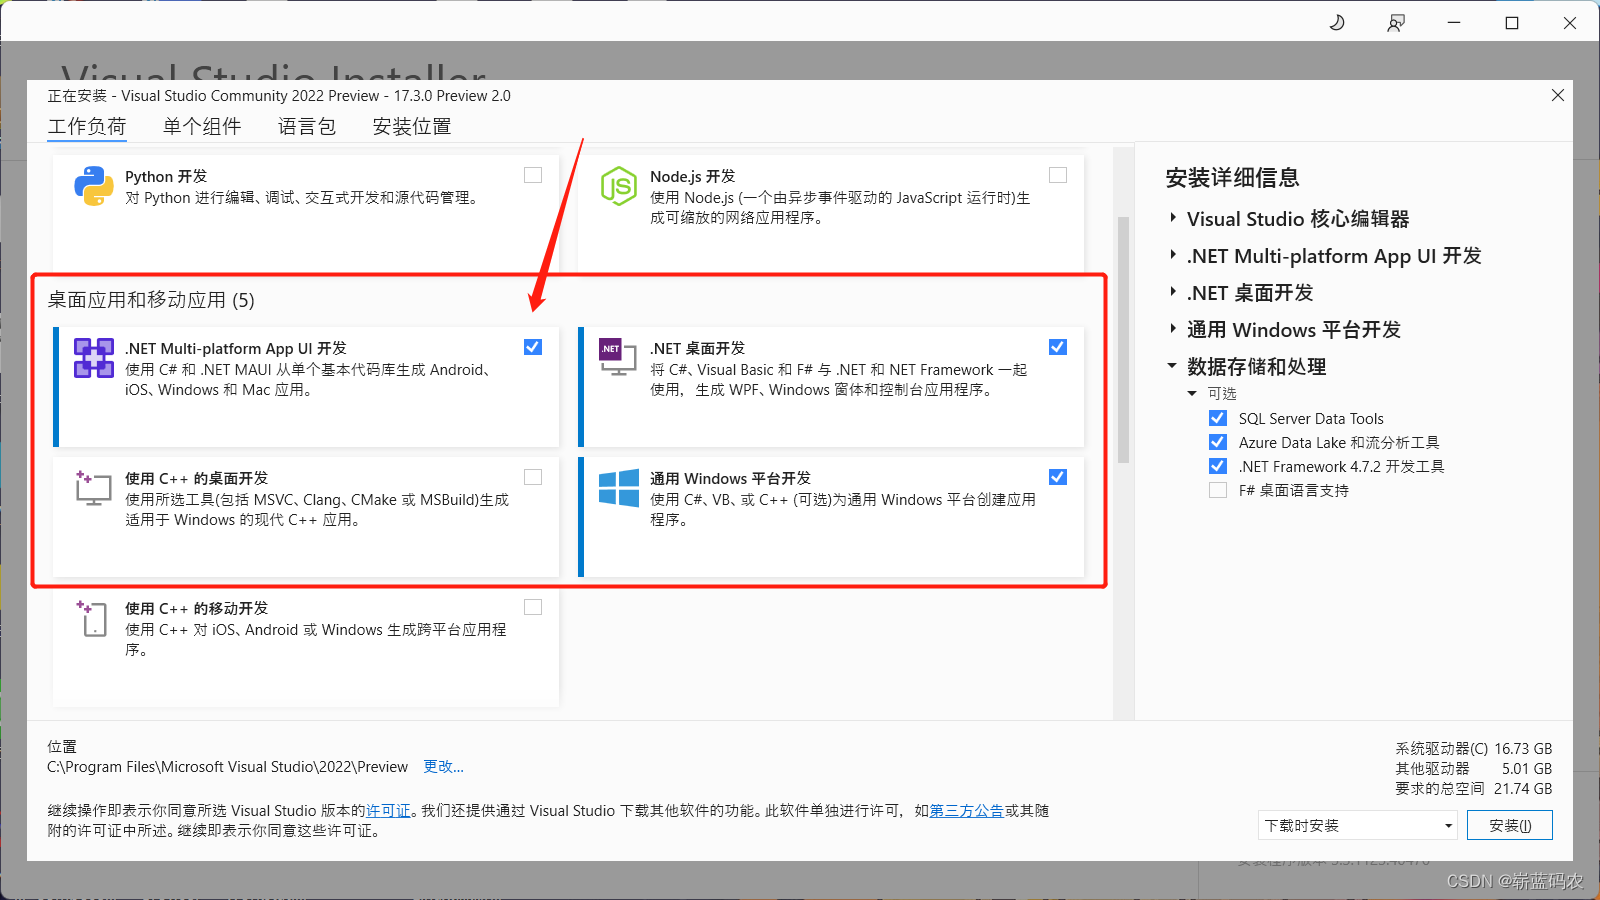This screenshot has width=1600, height=900.
Task: Click the Python development workload icon
Action: [x=93, y=186]
